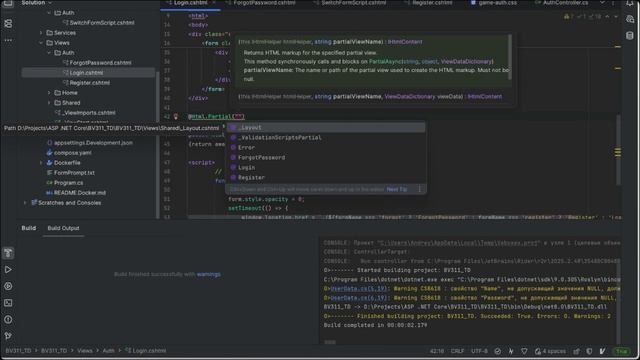Select the Build tab in bottom panel
The width and height of the screenshot is (640, 360).
(29, 228)
